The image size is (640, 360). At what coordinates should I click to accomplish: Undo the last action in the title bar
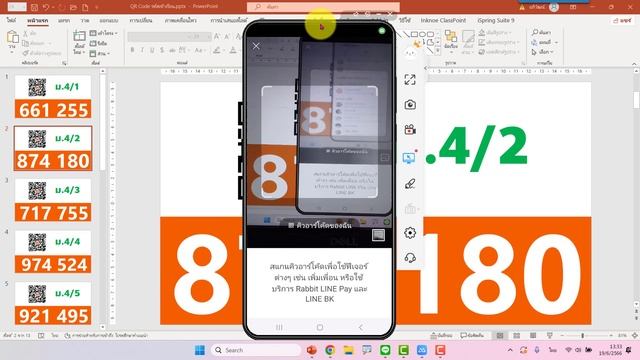click(x=46, y=7)
